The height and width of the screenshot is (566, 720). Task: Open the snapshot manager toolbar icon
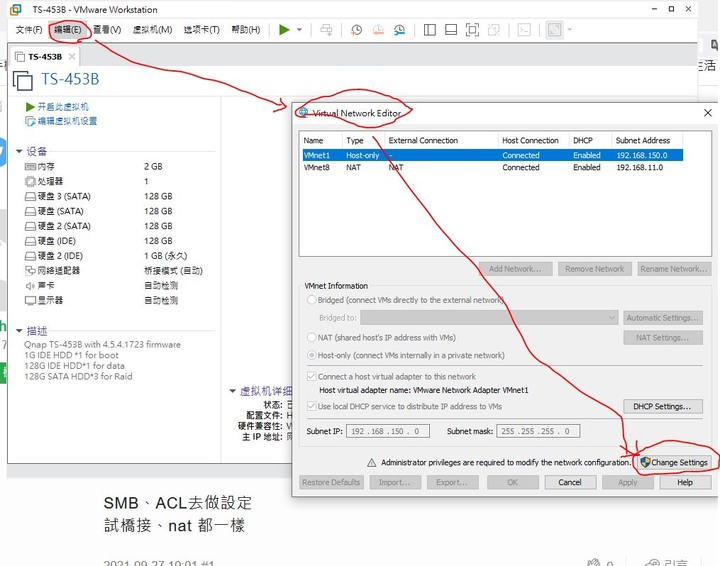click(x=399, y=30)
